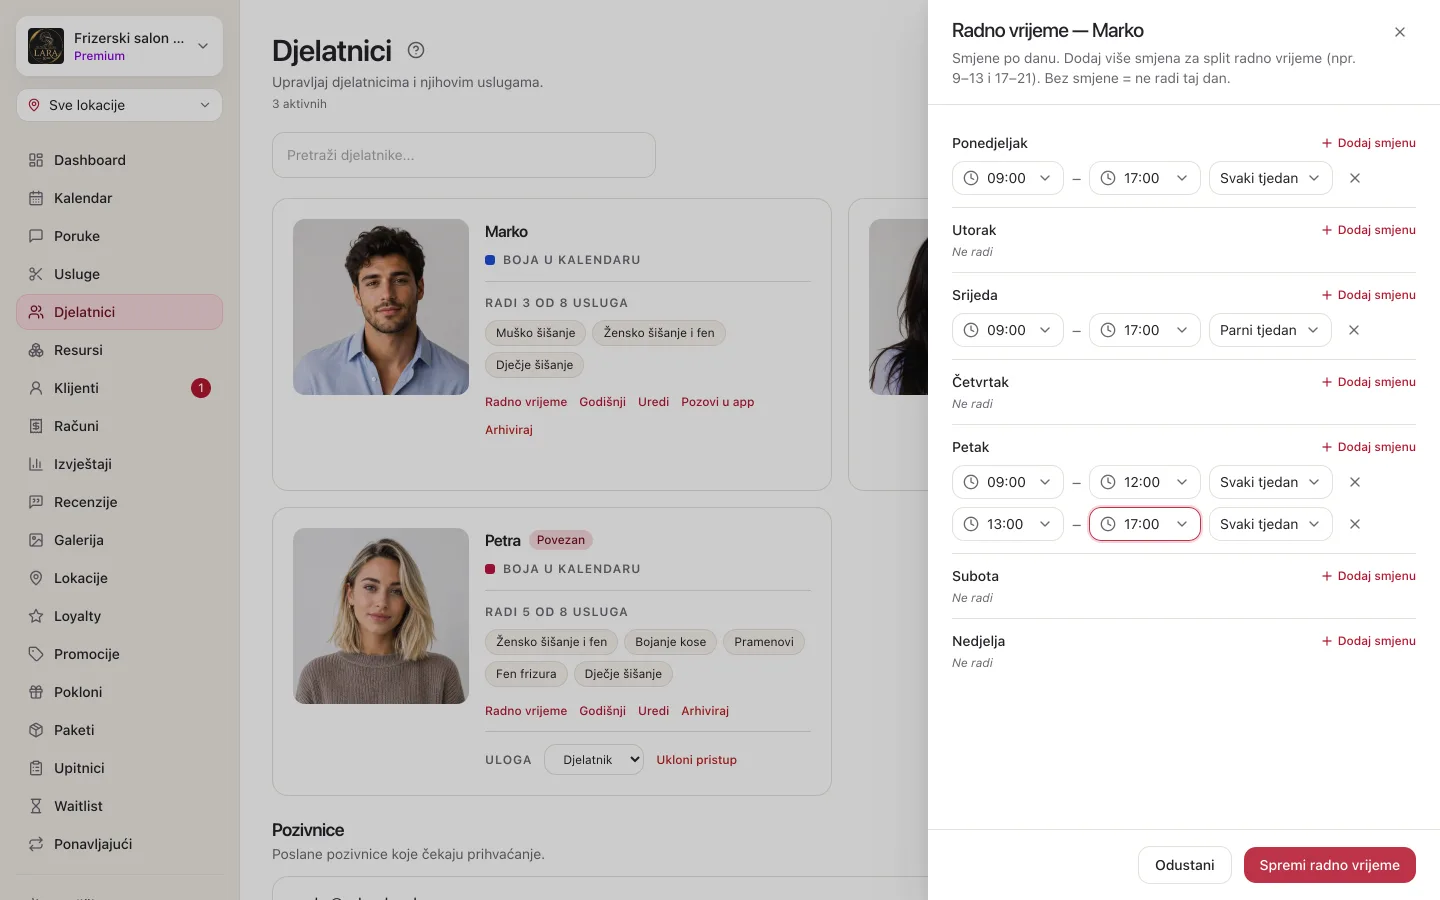Click Marko's blue calendar color swatch
This screenshot has height=900, width=1440.
pyautogui.click(x=490, y=260)
